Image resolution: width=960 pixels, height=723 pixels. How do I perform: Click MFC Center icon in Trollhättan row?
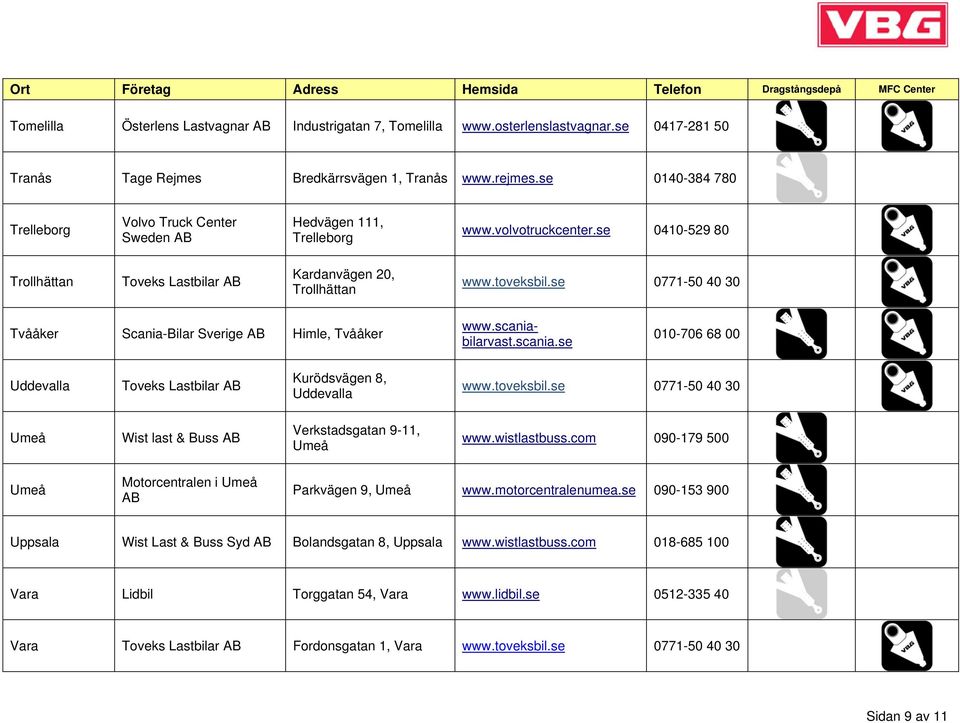tap(906, 282)
